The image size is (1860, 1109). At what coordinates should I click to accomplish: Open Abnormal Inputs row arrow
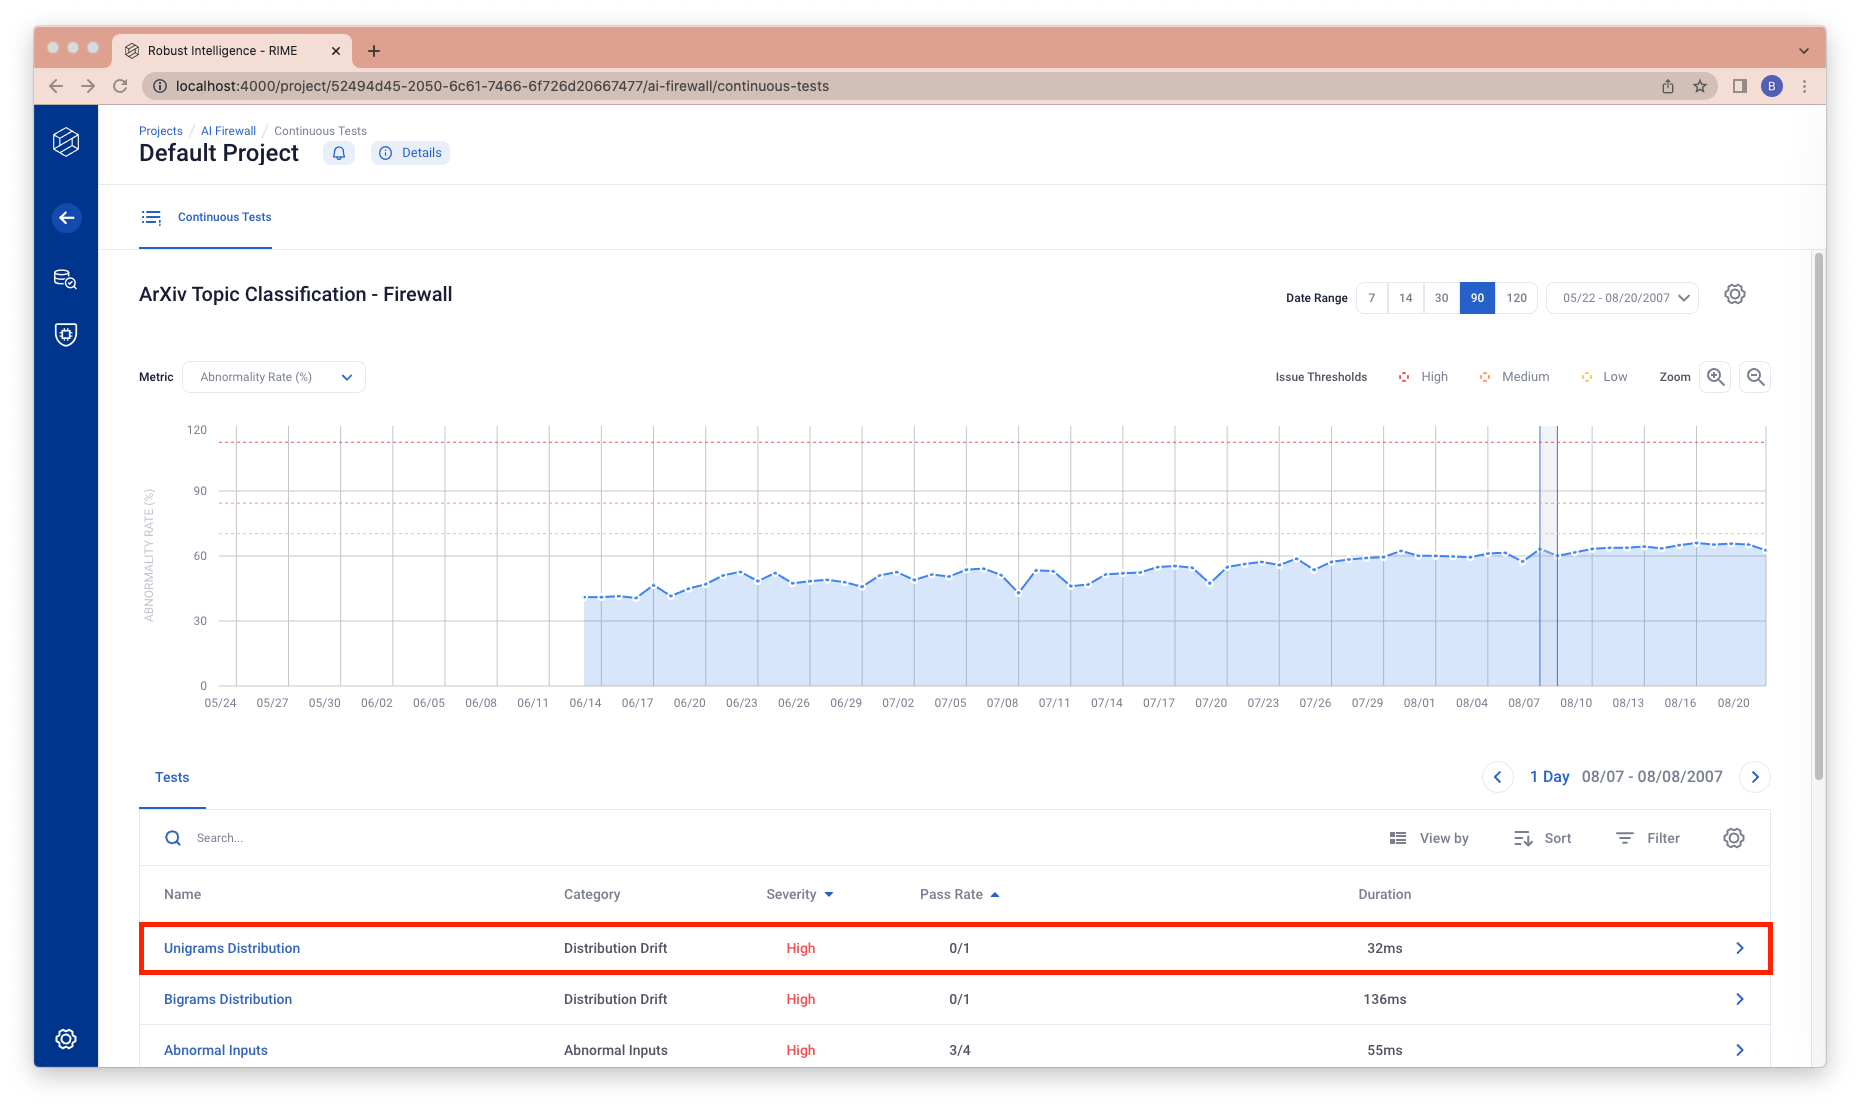[1740, 1050]
